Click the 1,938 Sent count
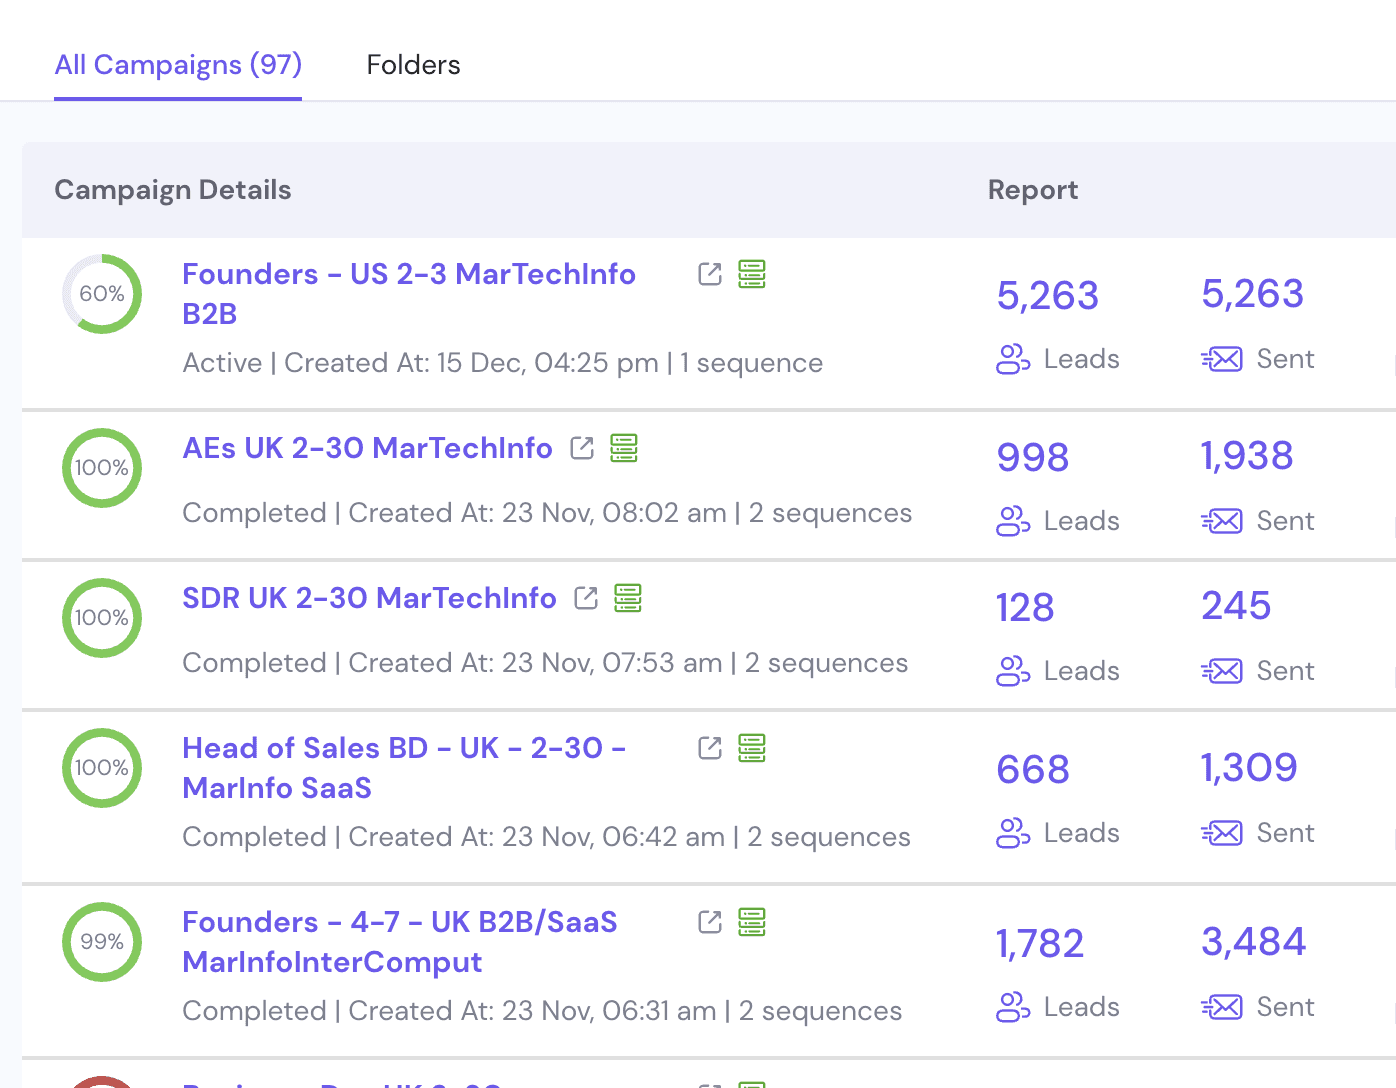 pyautogui.click(x=1246, y=455)
